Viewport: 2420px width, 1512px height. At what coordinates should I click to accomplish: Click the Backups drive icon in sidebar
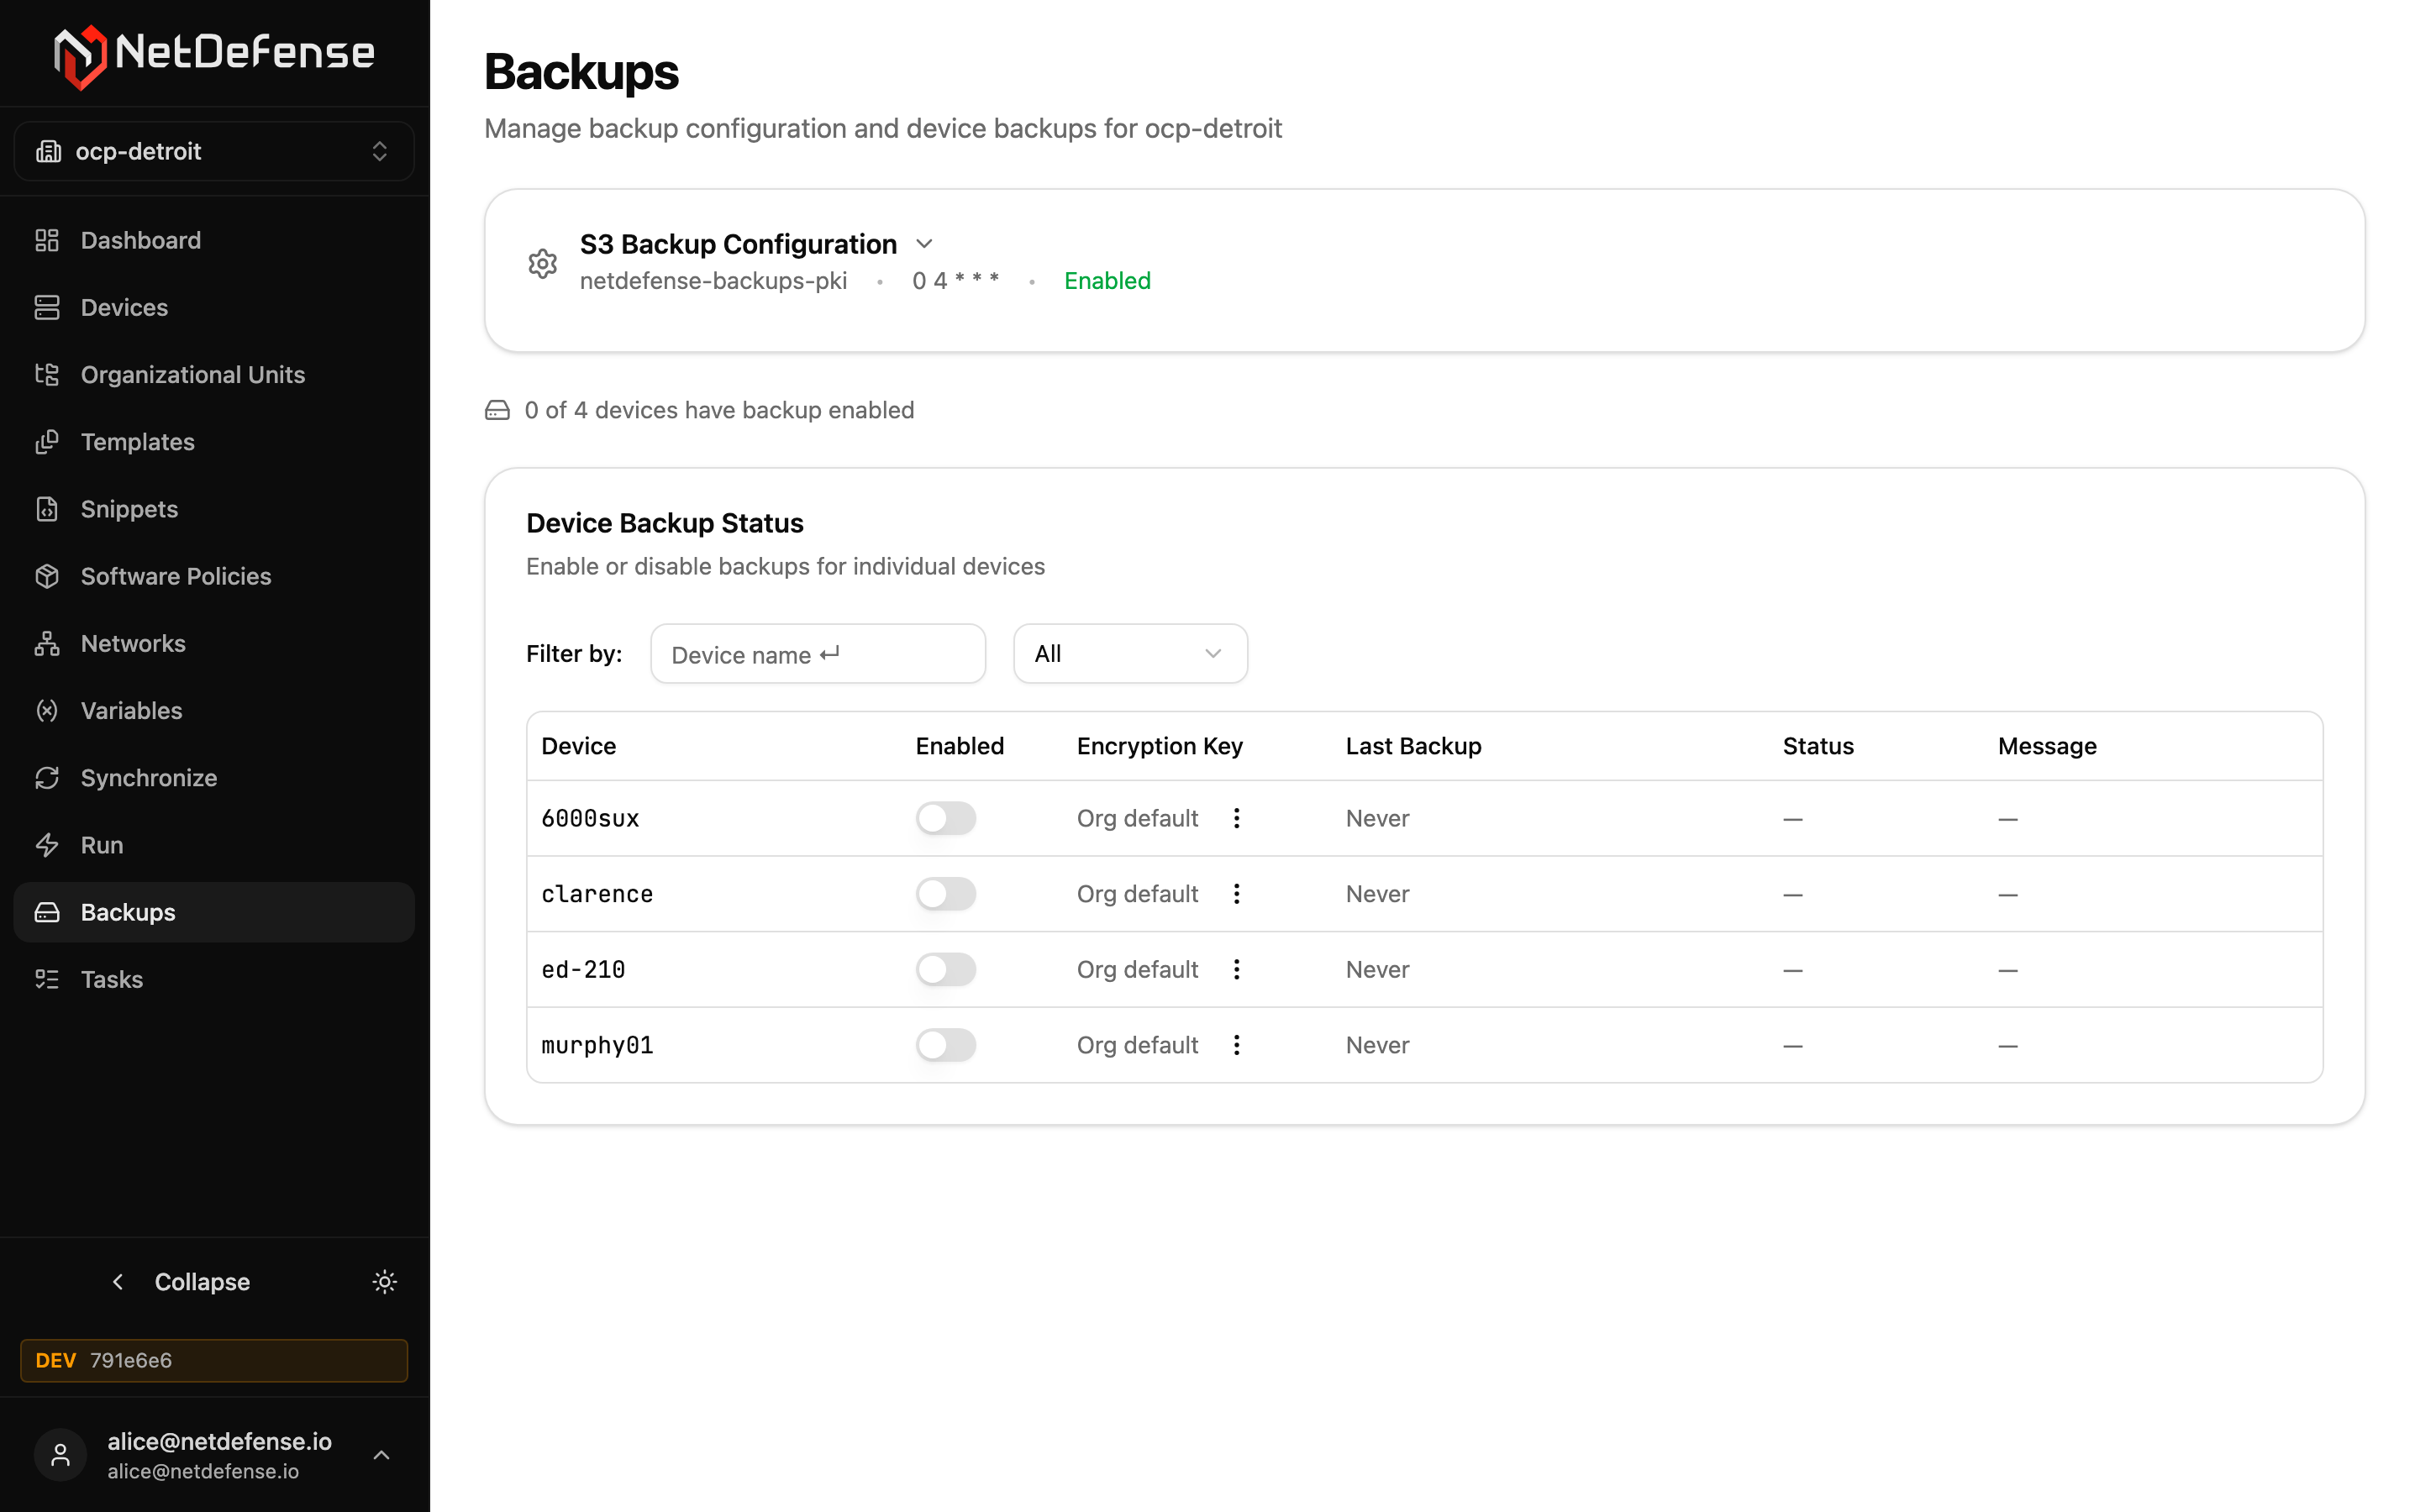pyautogui.click(x=47, y=912)
